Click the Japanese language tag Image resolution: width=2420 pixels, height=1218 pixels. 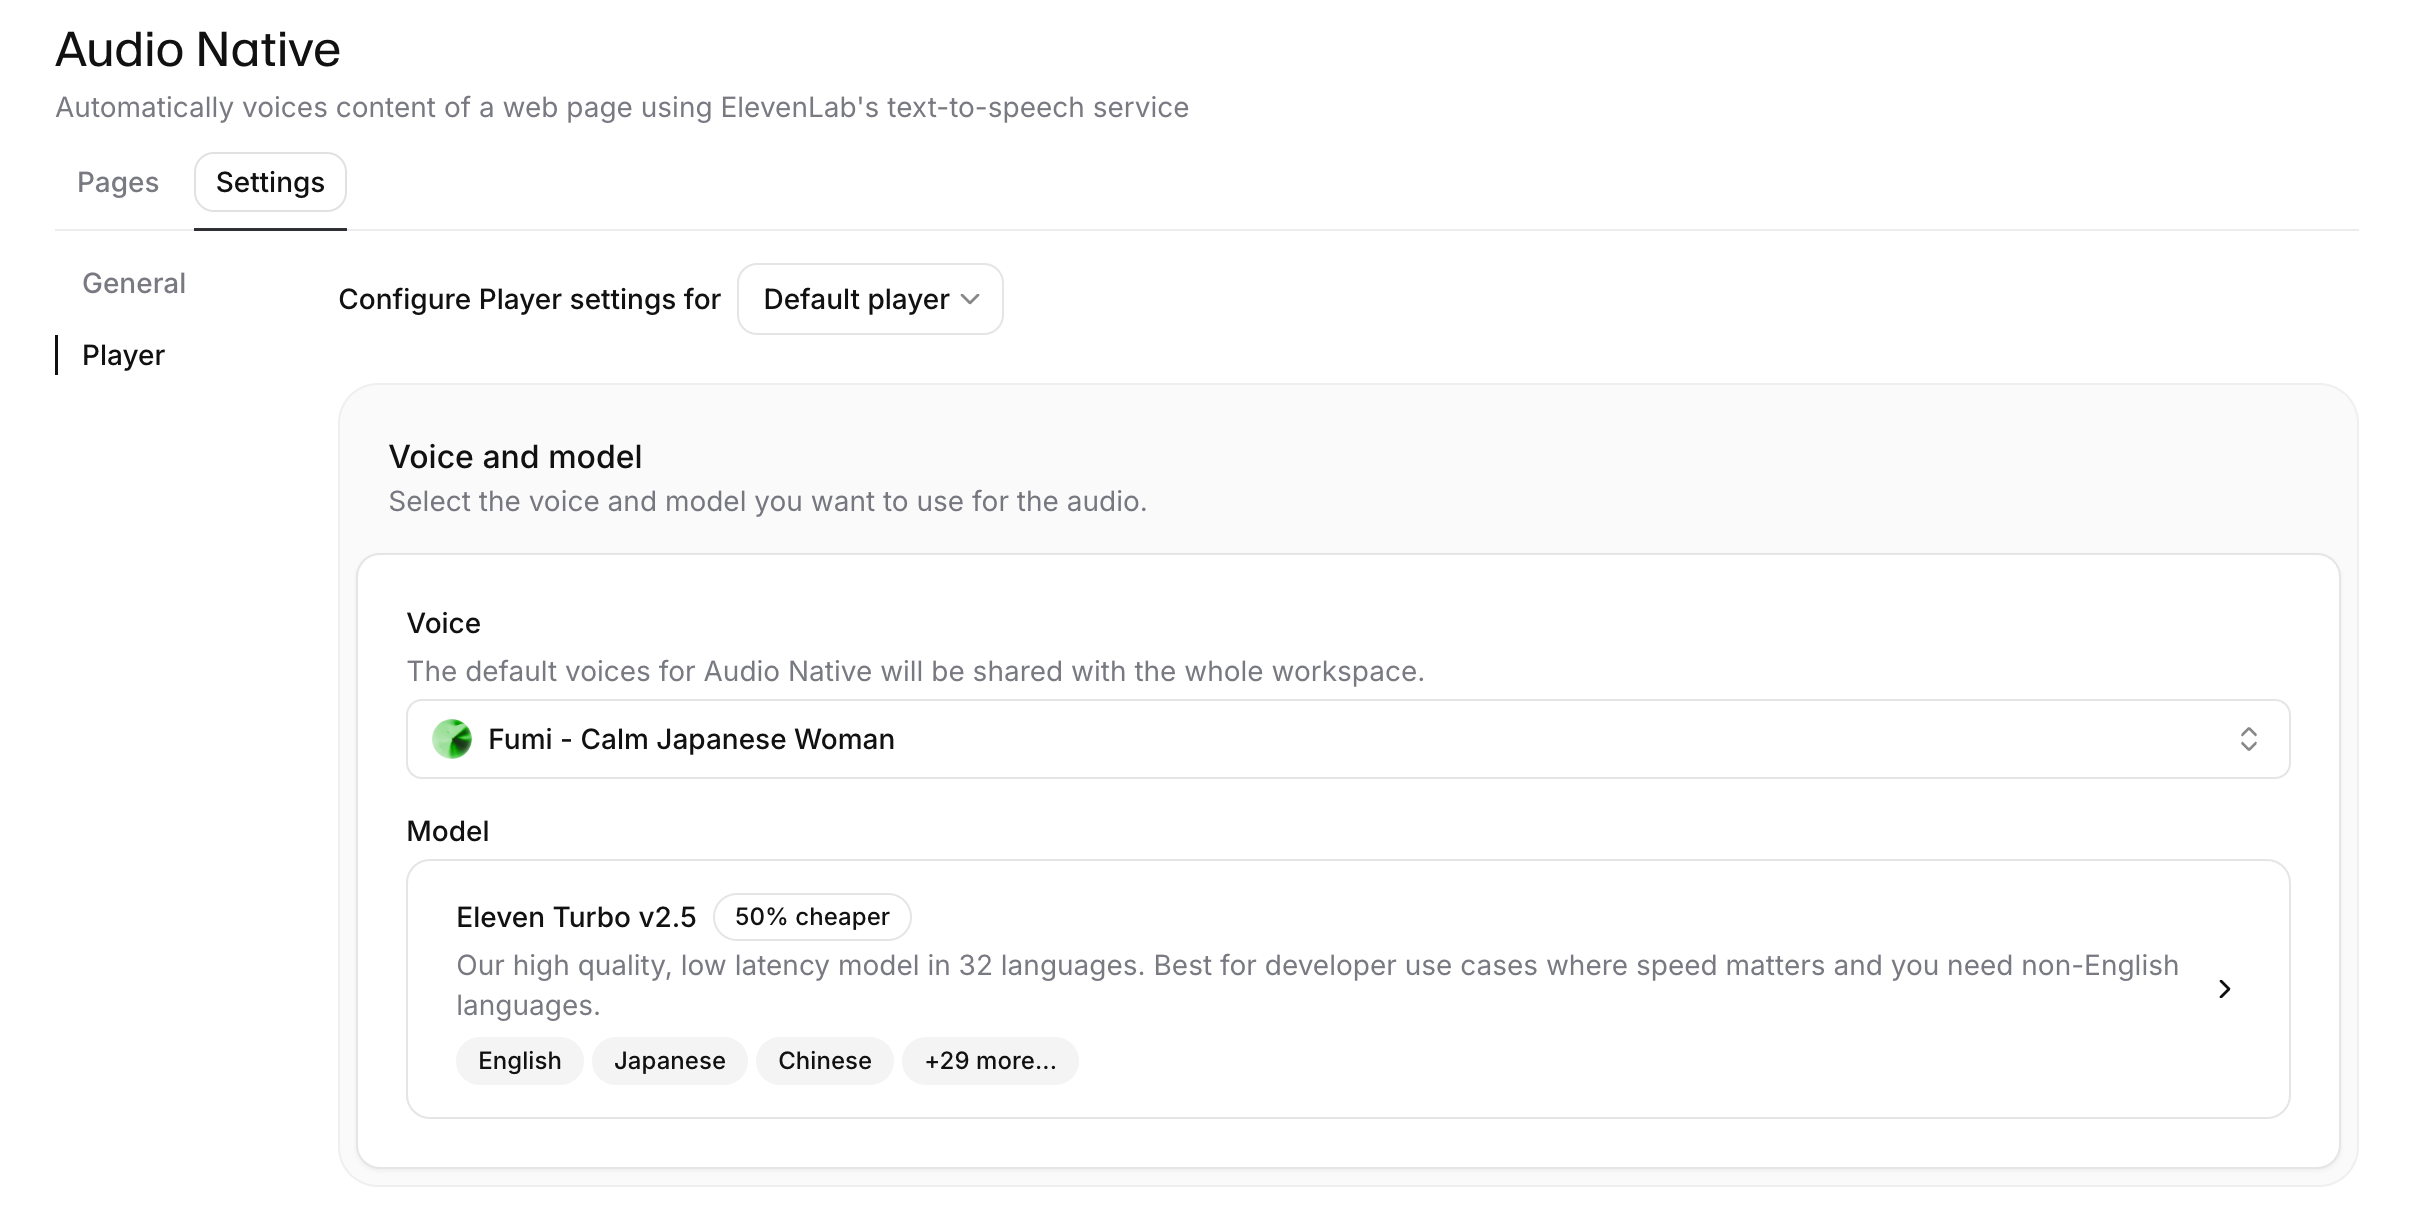point(670,1061)
